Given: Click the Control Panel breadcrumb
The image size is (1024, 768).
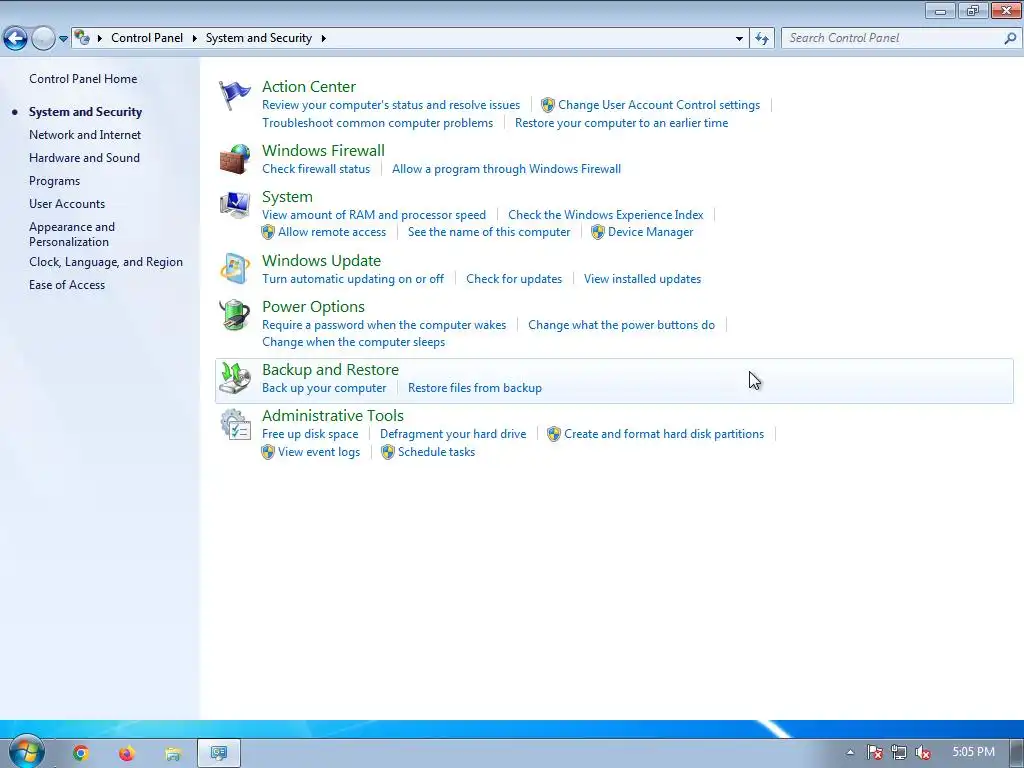Looking at the screenshot, I should click(x=147, y=38).
